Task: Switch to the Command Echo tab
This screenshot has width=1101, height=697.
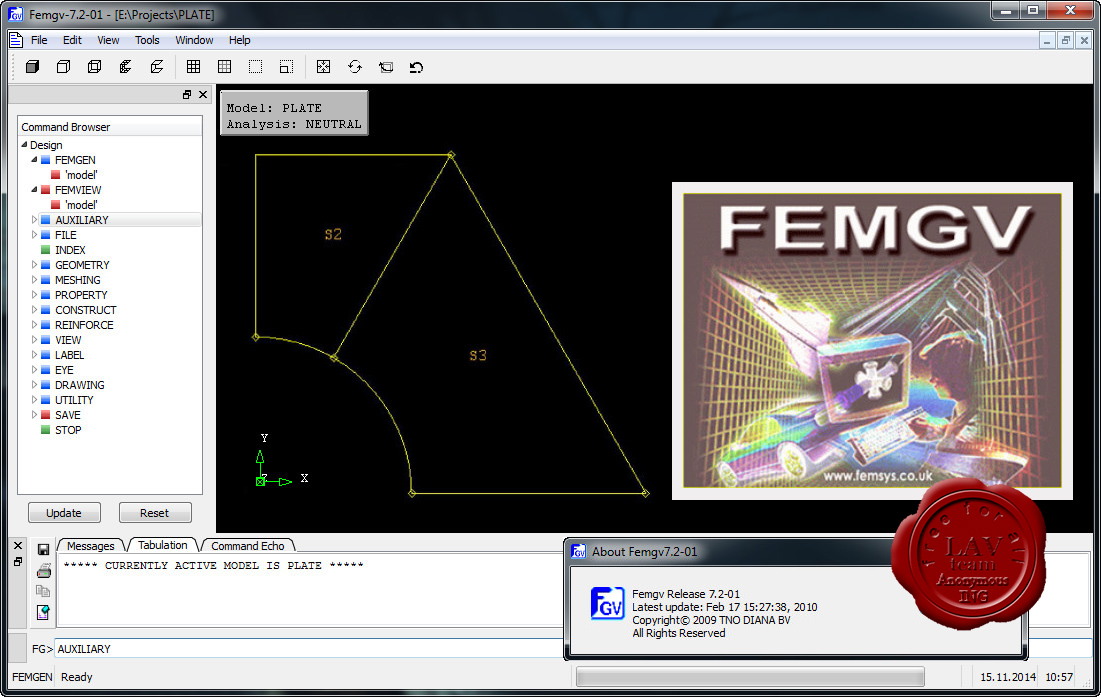Action: click(248, 545)
